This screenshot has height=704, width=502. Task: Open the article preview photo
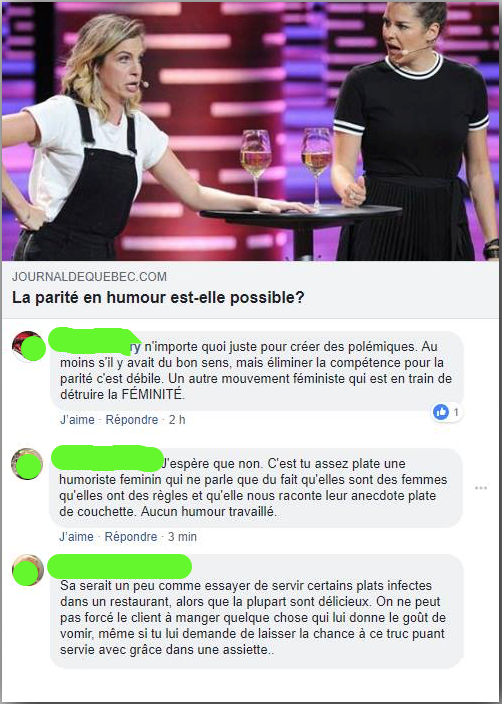pos(251,132)
